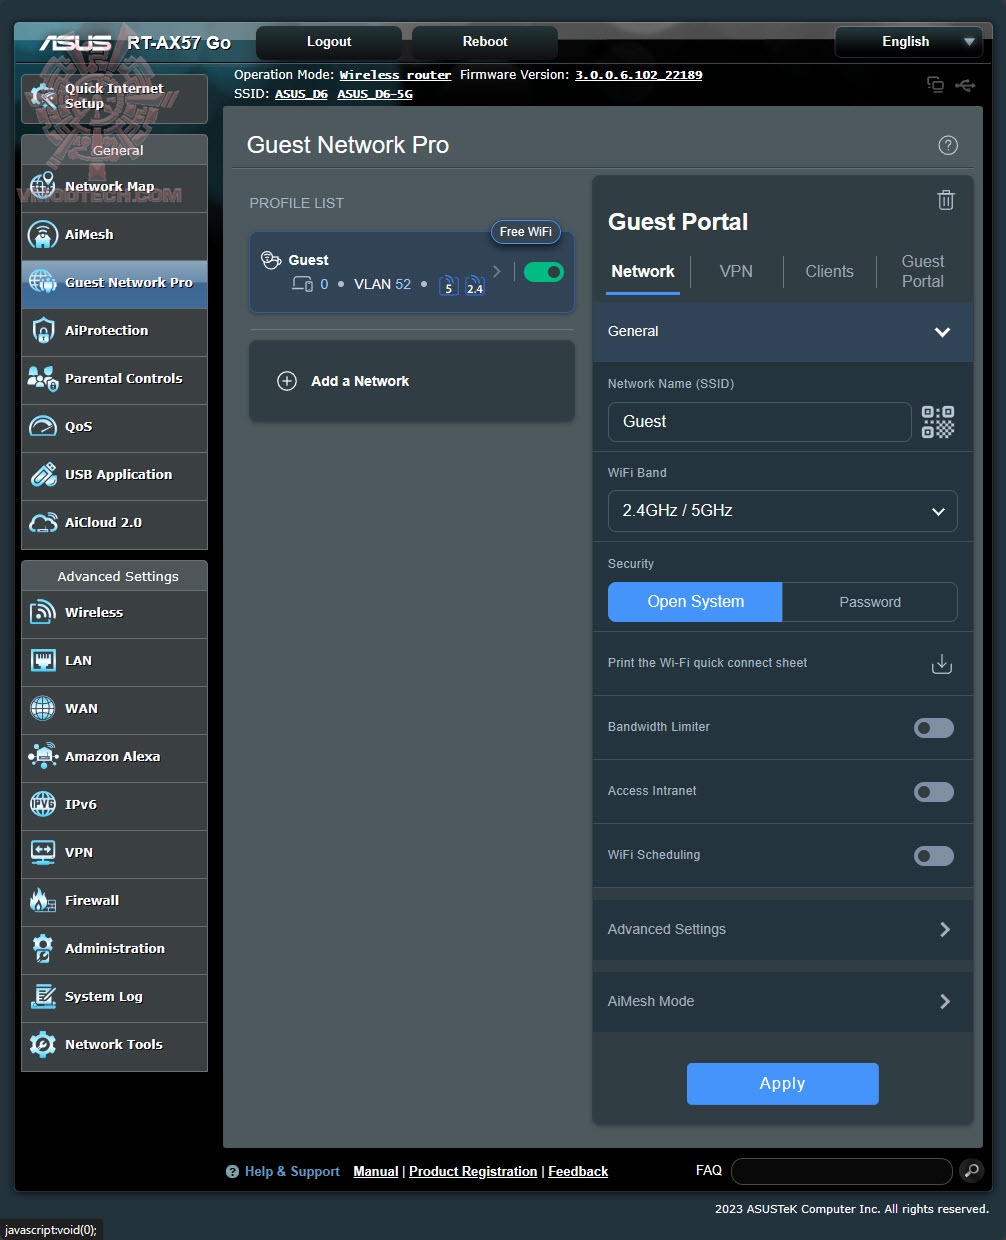
Task: Click the Logout button
Action: coord(329,42)
